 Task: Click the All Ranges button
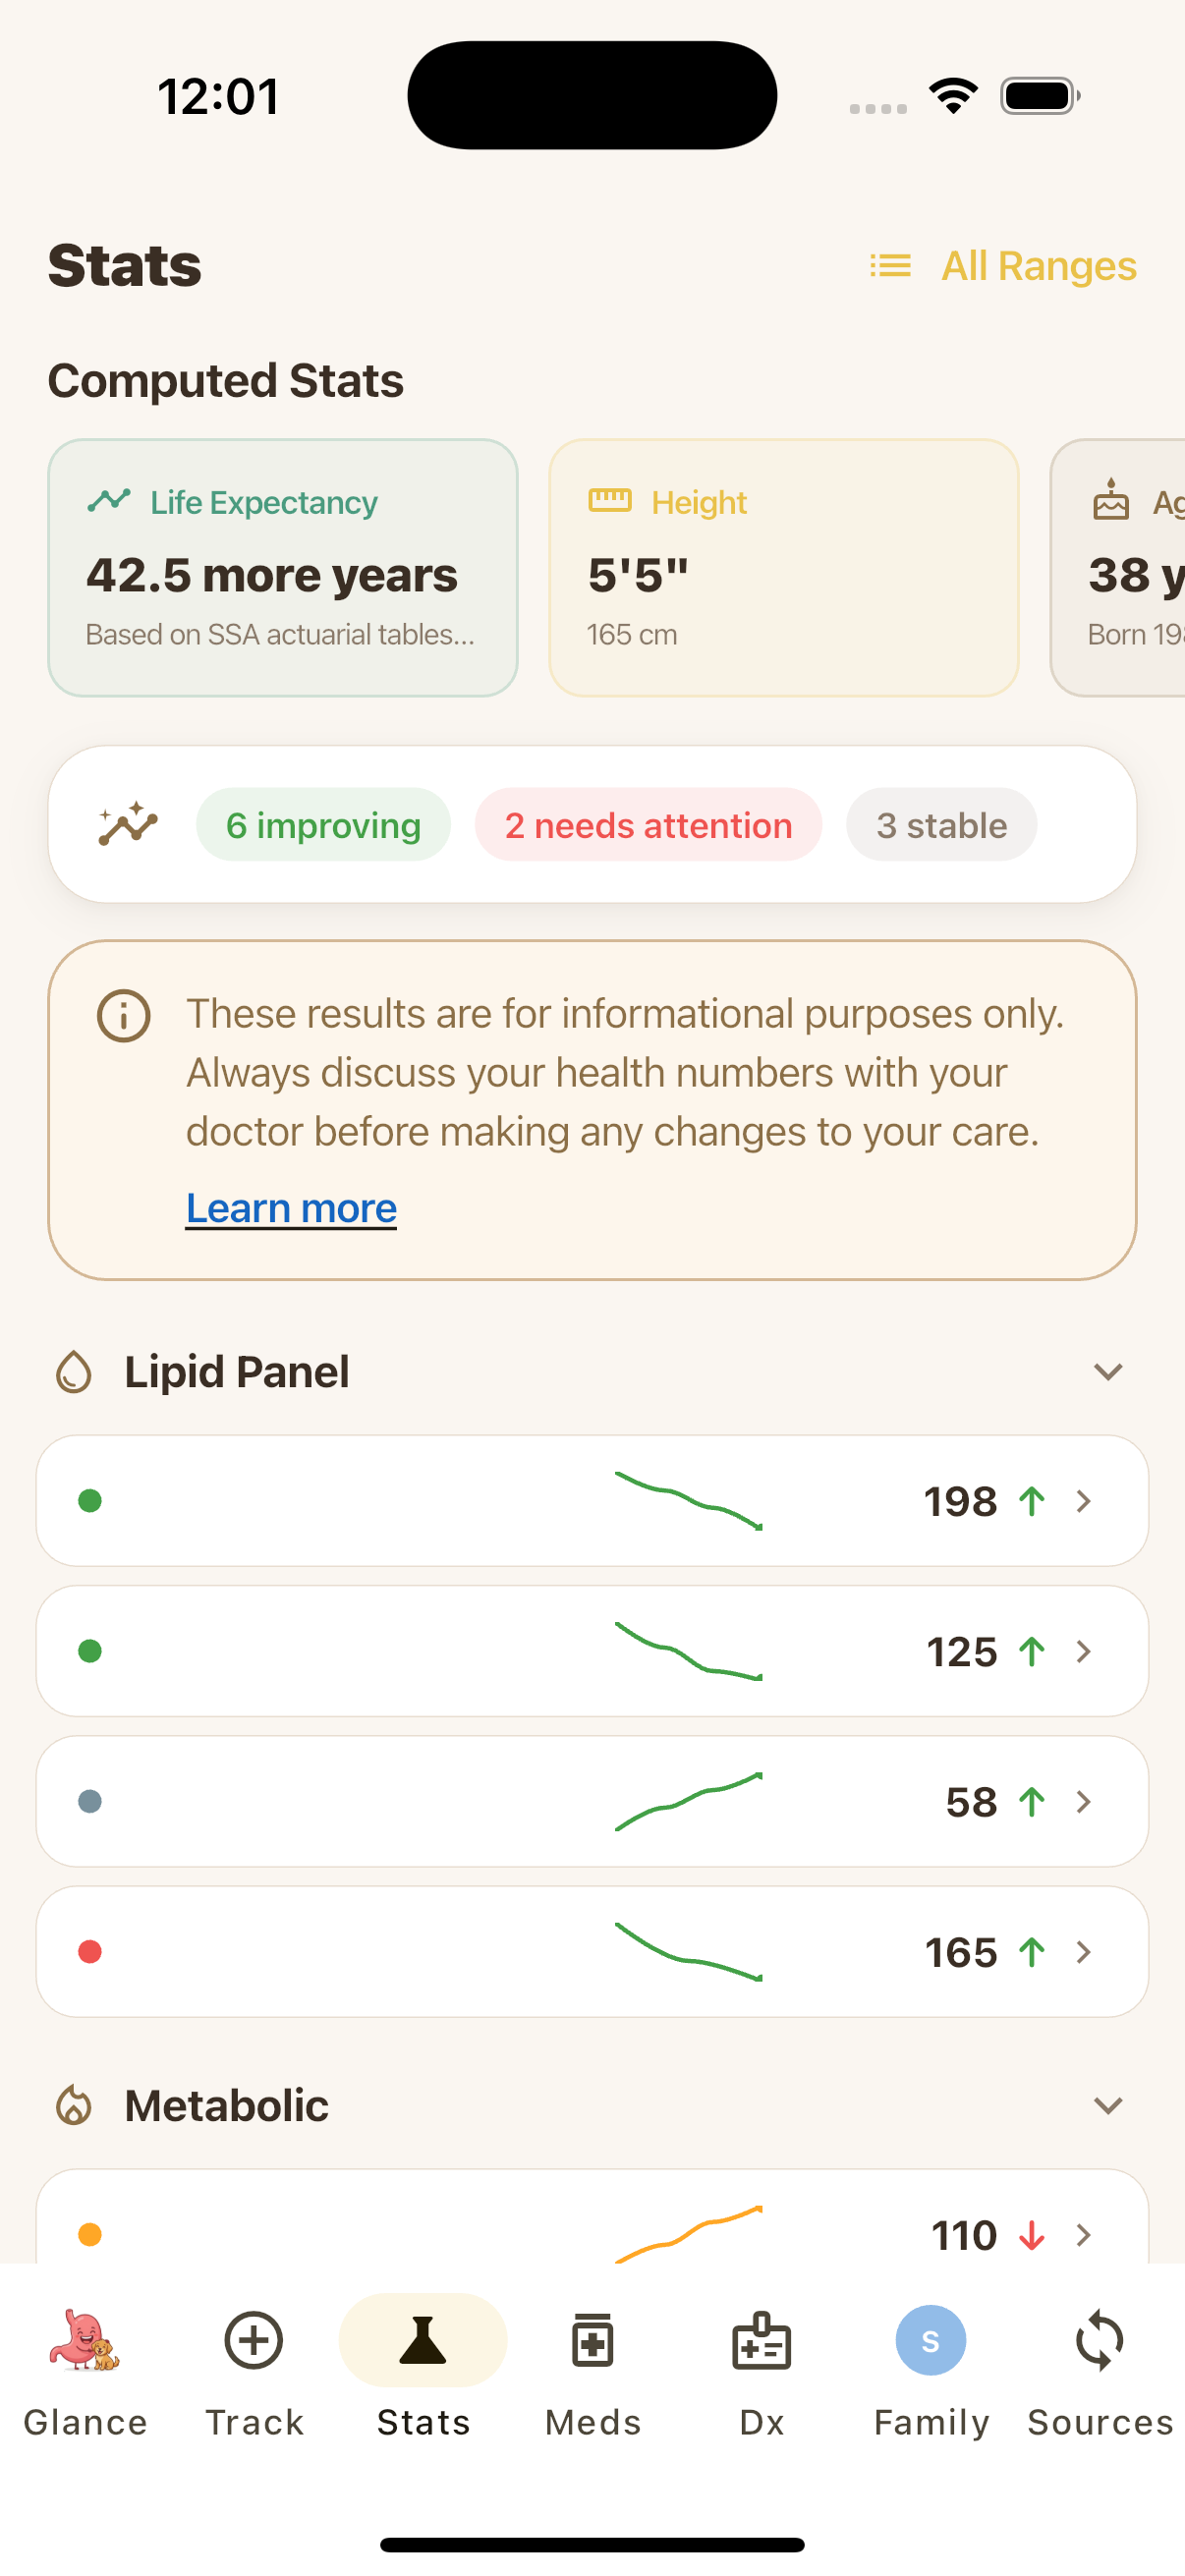[1003, 265]
